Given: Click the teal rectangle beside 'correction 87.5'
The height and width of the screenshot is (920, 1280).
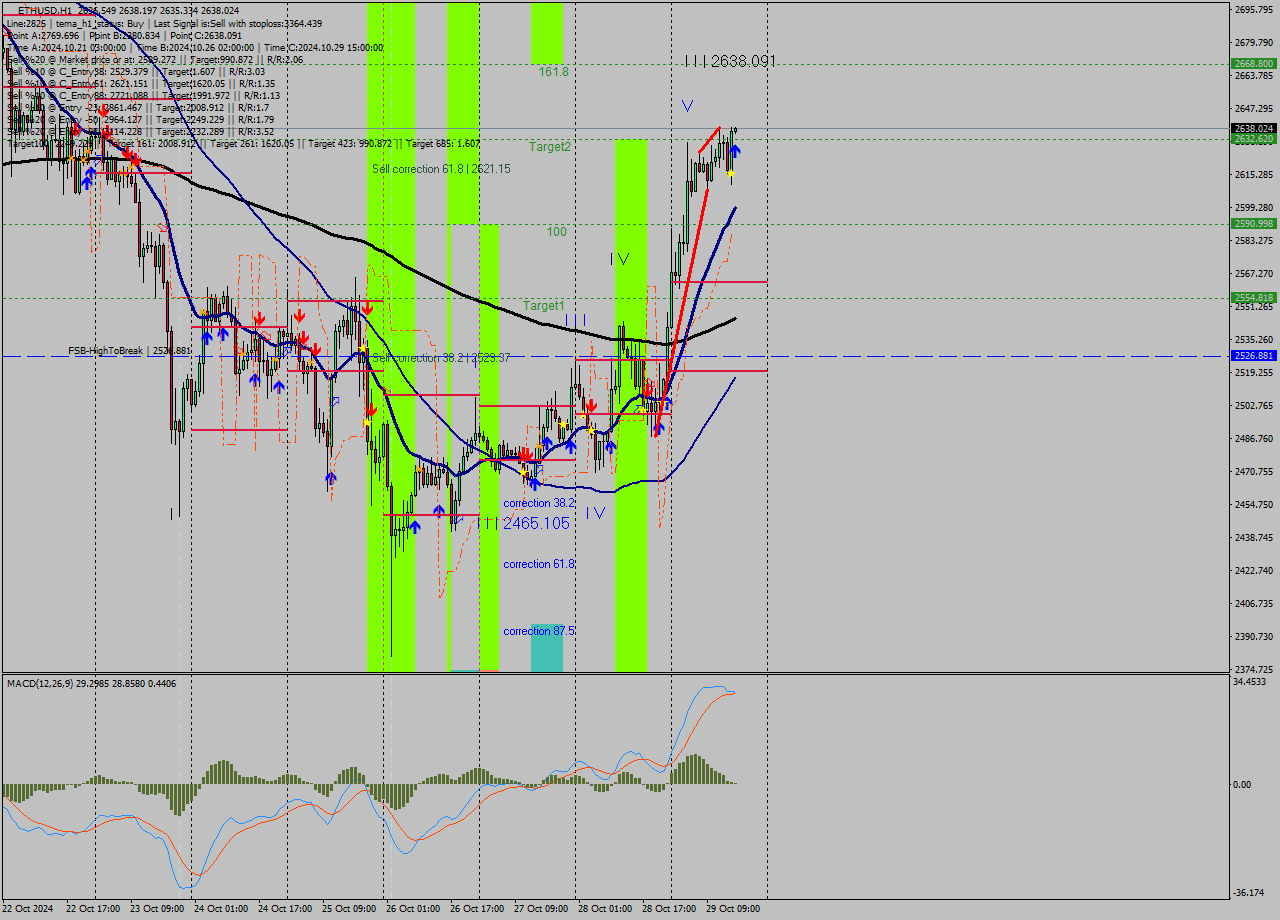Looking at the screenshot, I should [x=547, y=648].
